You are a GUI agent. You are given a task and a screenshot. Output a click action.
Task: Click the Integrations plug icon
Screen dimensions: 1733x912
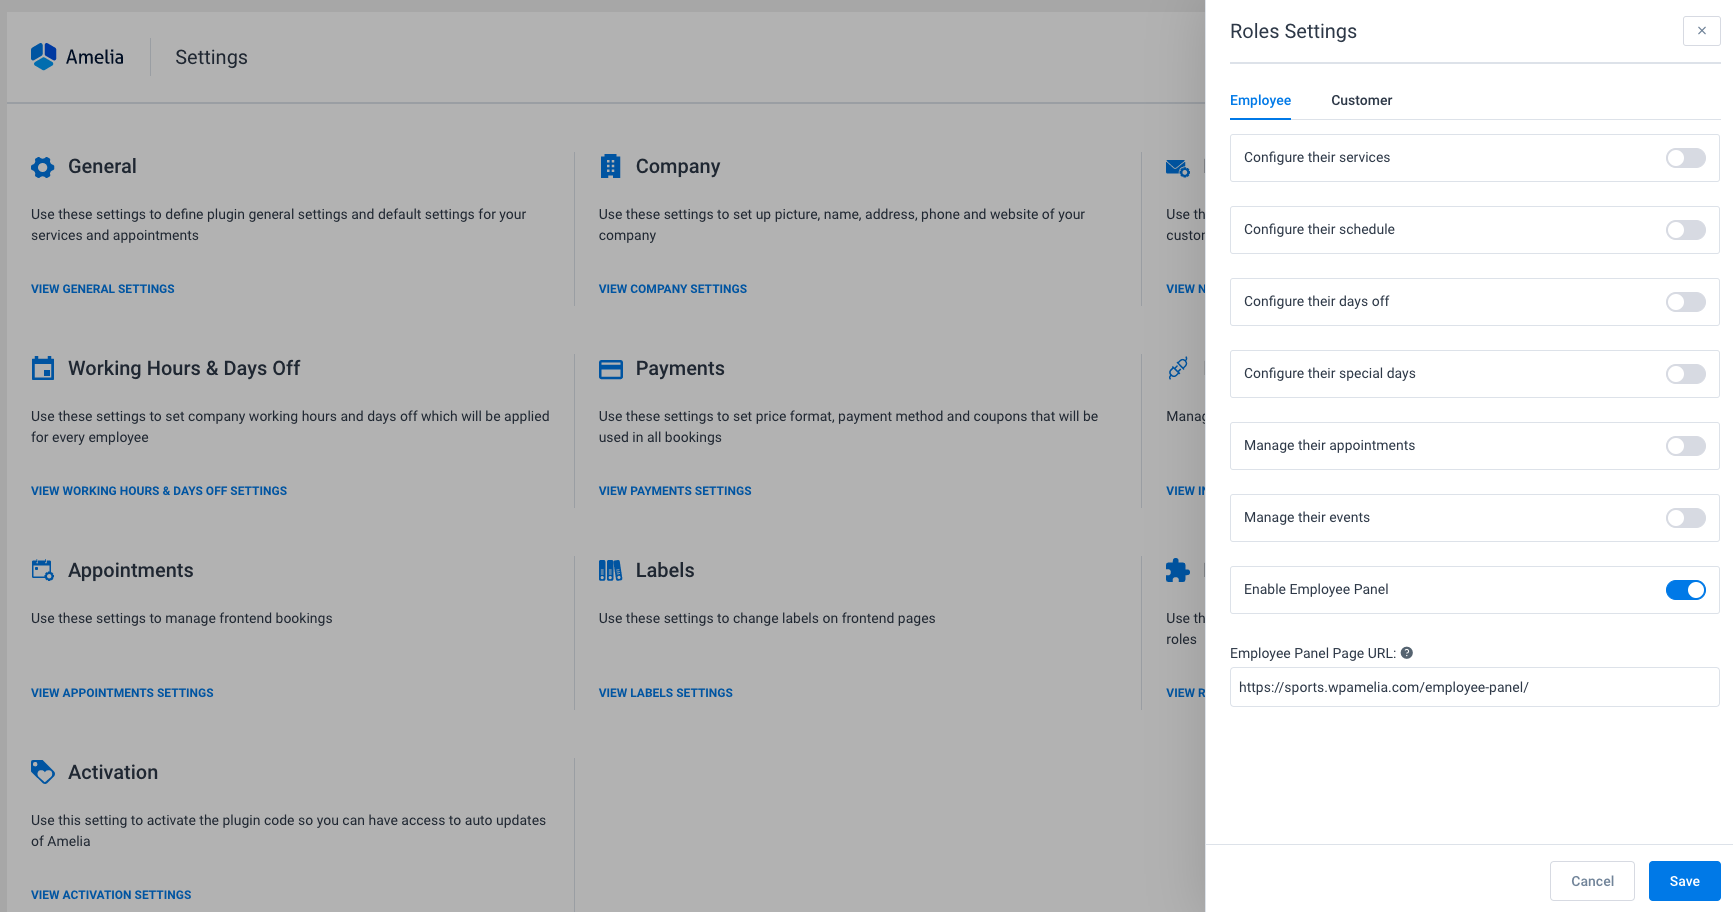pyautogui.click(x=1178, y=368)
